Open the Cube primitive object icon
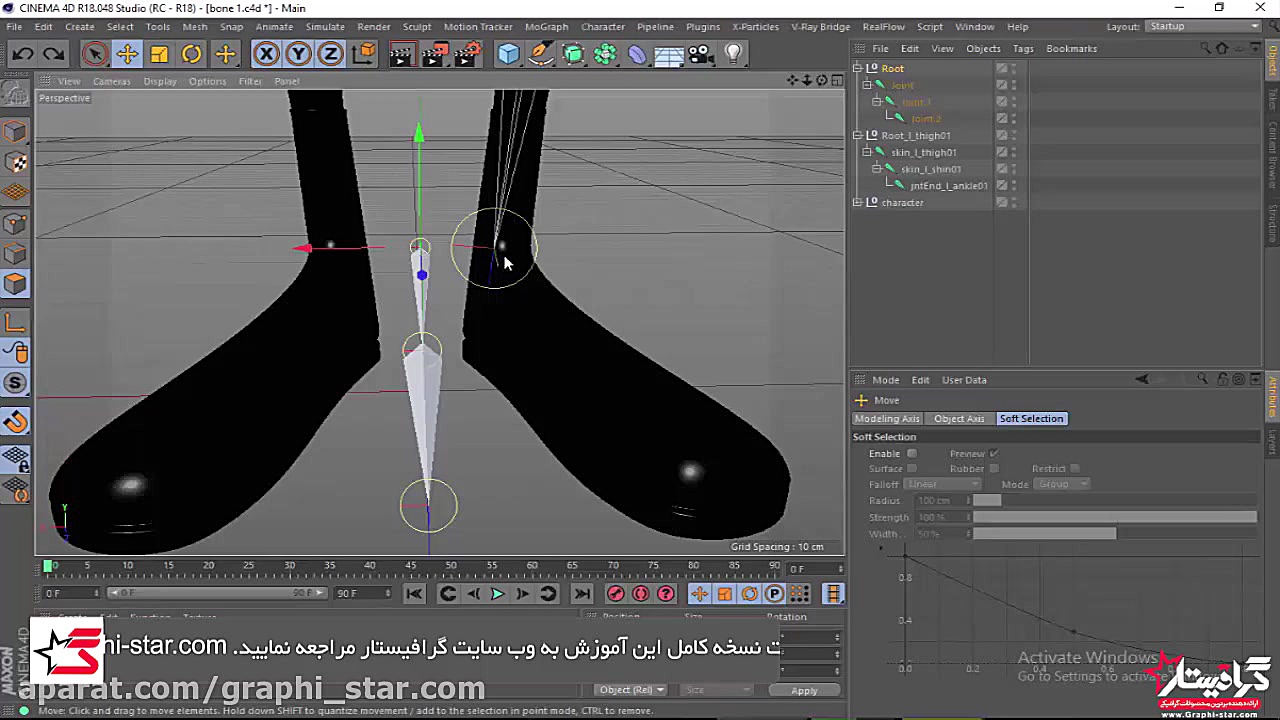 point(508,54)
